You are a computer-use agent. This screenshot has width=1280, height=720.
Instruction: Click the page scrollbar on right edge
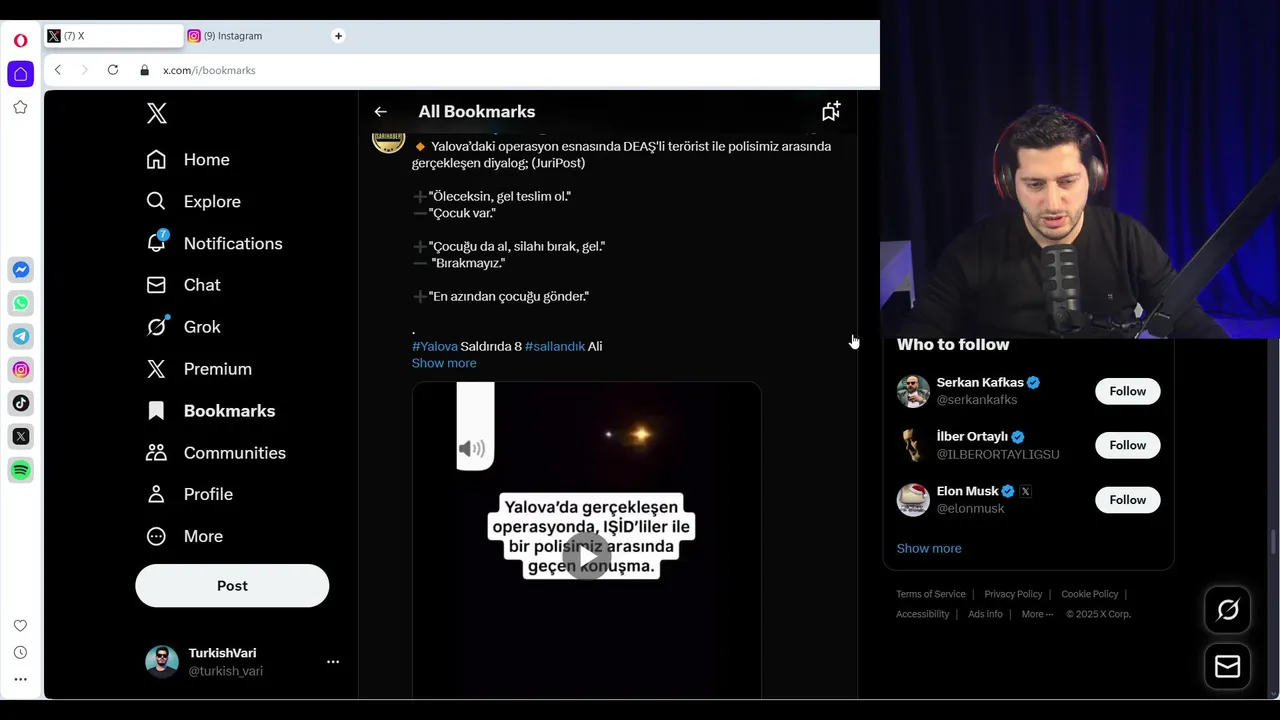tap(1273, 541)
